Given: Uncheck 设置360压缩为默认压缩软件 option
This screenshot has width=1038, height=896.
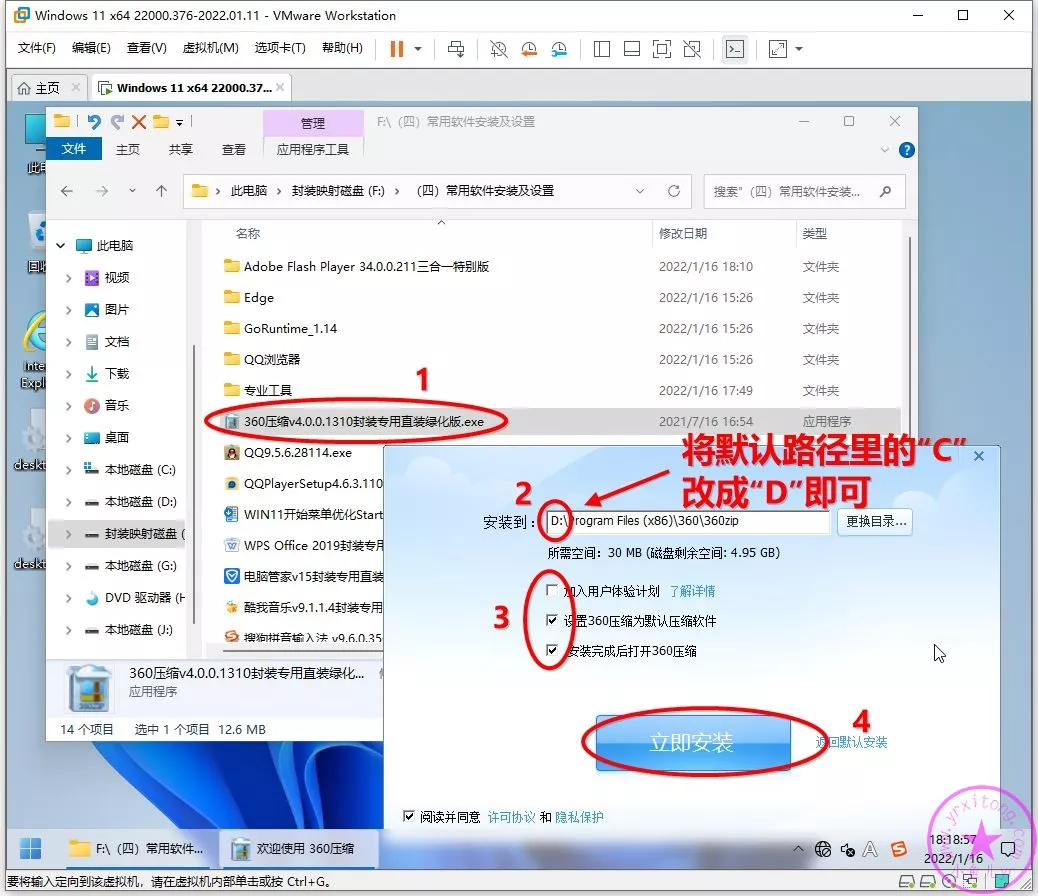Looking at the screenshot, I should click(x=553, y=621).
